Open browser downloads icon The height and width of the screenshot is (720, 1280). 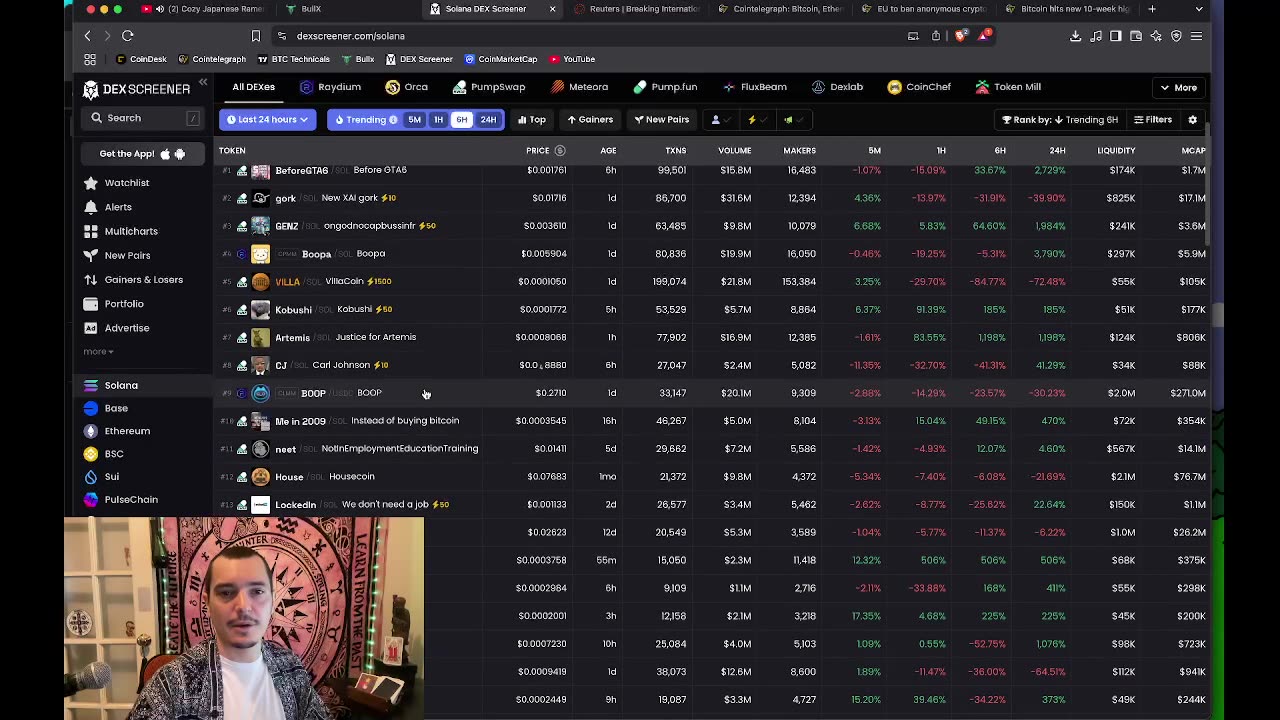coord(1076,36)
